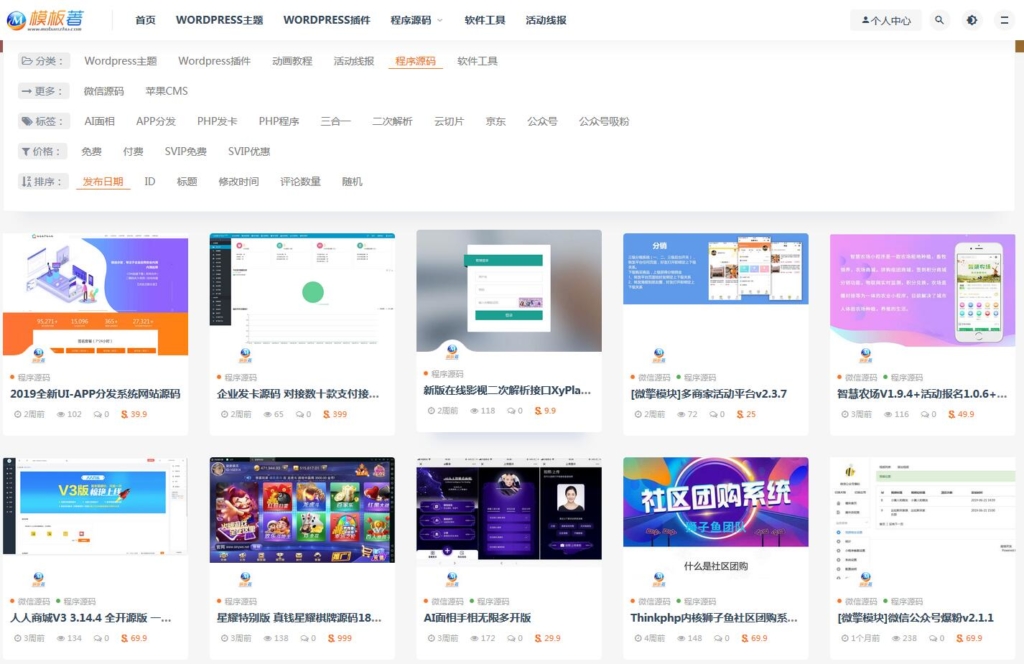Sort the list by ID

click(150, 182)
